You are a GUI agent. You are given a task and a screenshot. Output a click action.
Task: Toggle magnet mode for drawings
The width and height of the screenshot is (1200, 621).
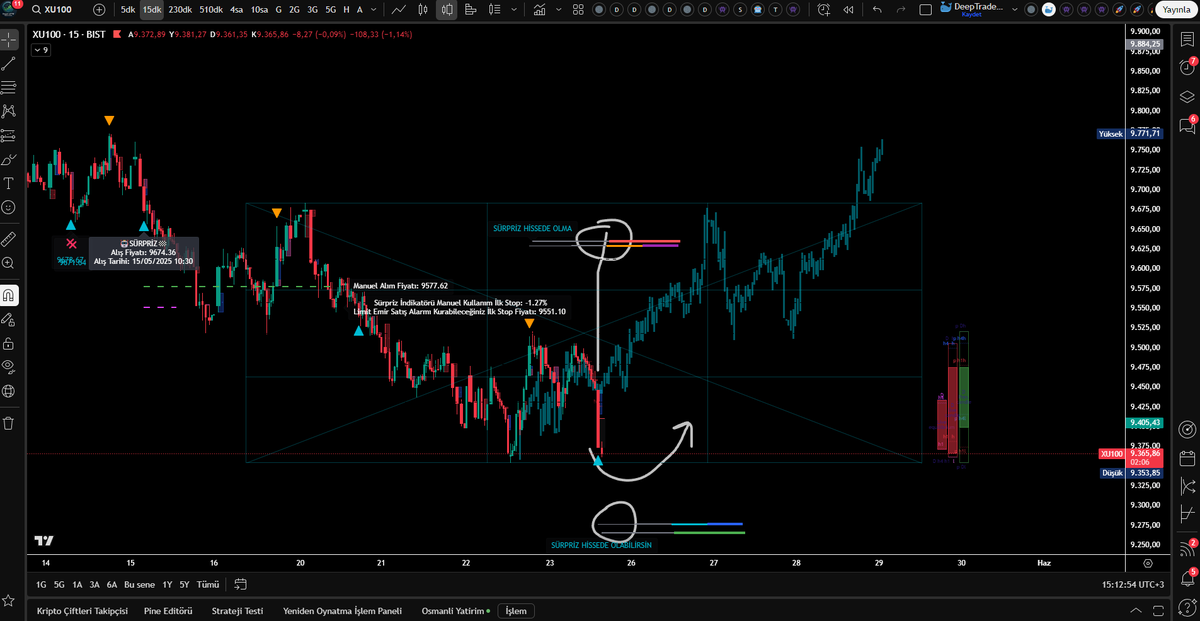9,296
